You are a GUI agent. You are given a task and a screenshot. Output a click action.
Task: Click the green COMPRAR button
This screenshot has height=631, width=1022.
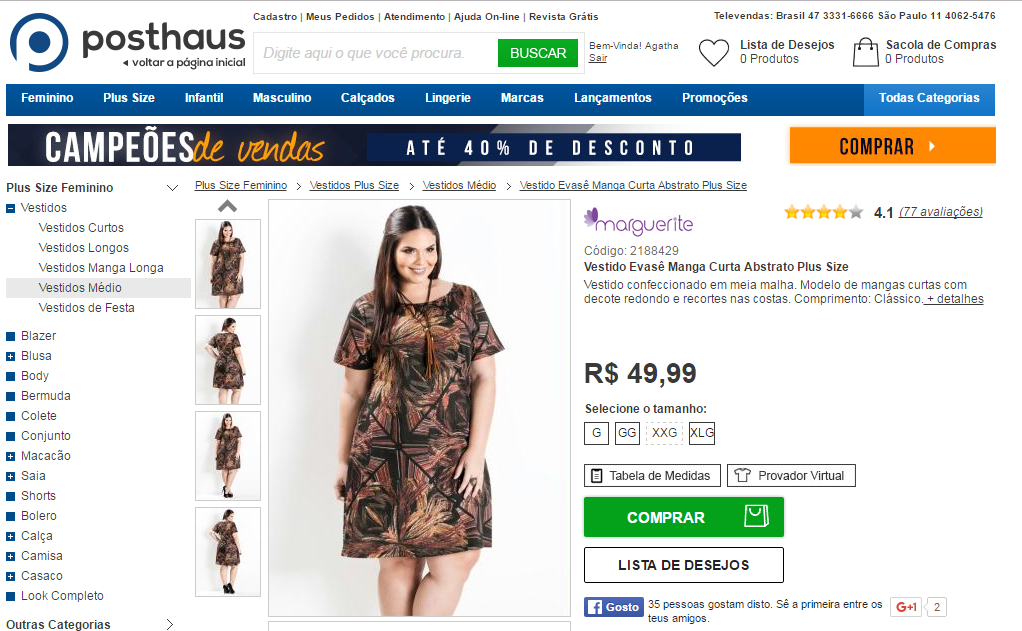click(684, 517)
